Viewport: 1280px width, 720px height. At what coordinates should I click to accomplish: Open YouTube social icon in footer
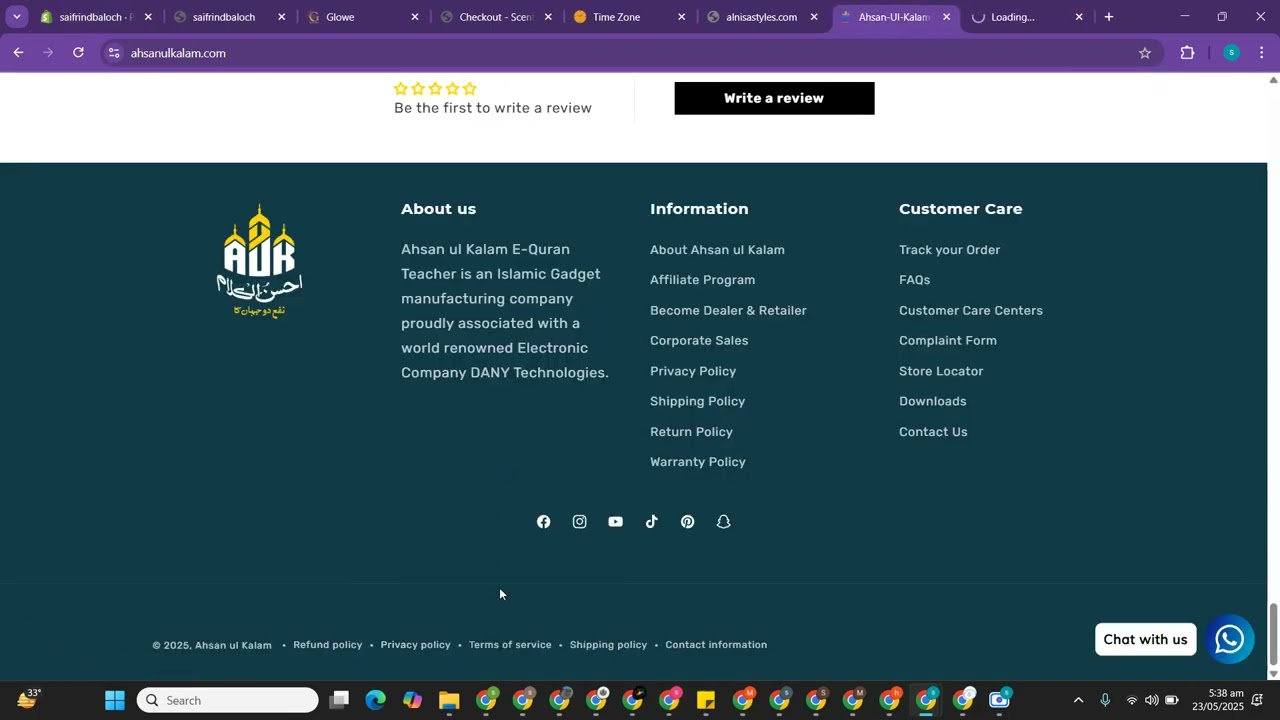click(615, 522)
